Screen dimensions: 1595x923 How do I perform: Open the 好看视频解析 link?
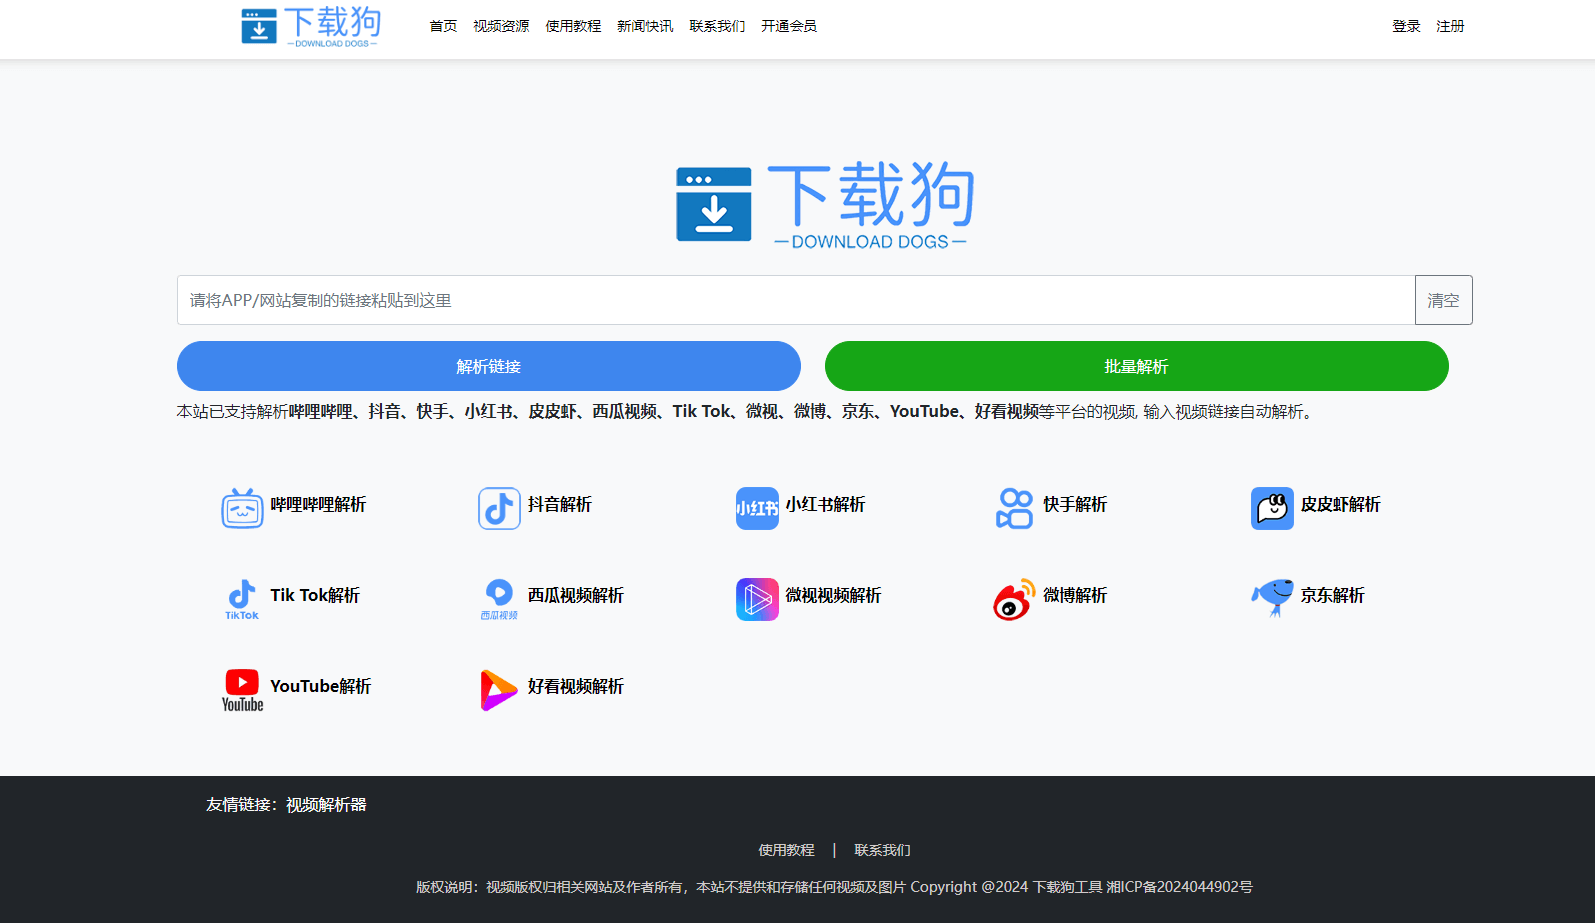tap(576, 686)
